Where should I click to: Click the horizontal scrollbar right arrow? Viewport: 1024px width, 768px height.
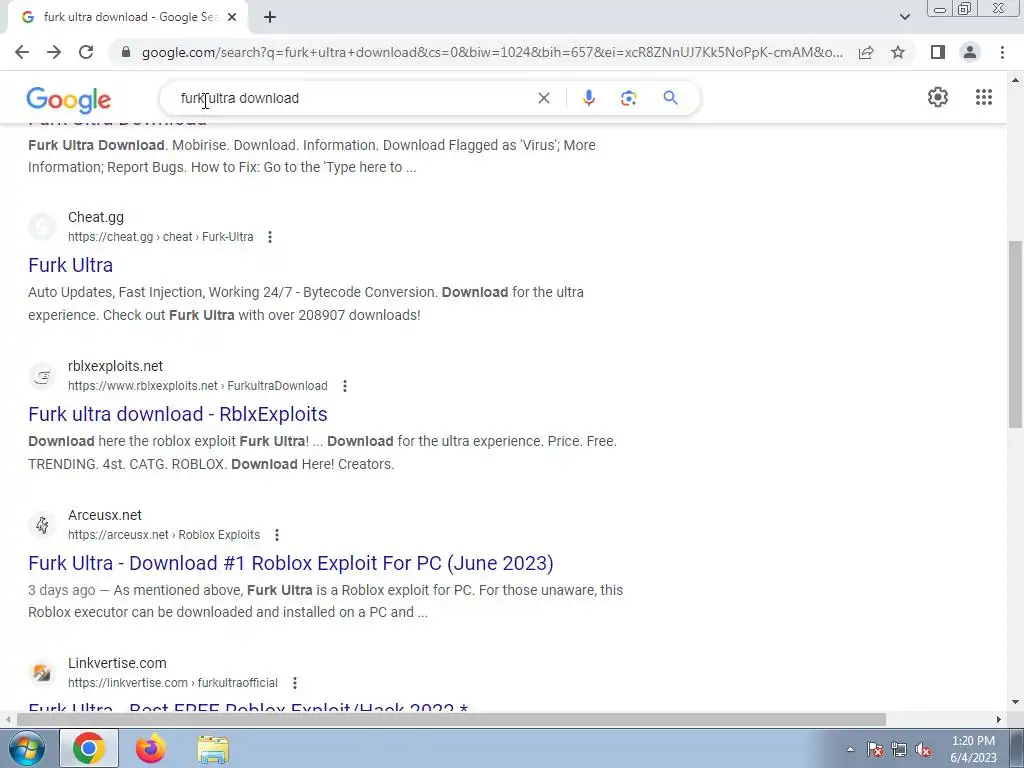pos(999,720)
